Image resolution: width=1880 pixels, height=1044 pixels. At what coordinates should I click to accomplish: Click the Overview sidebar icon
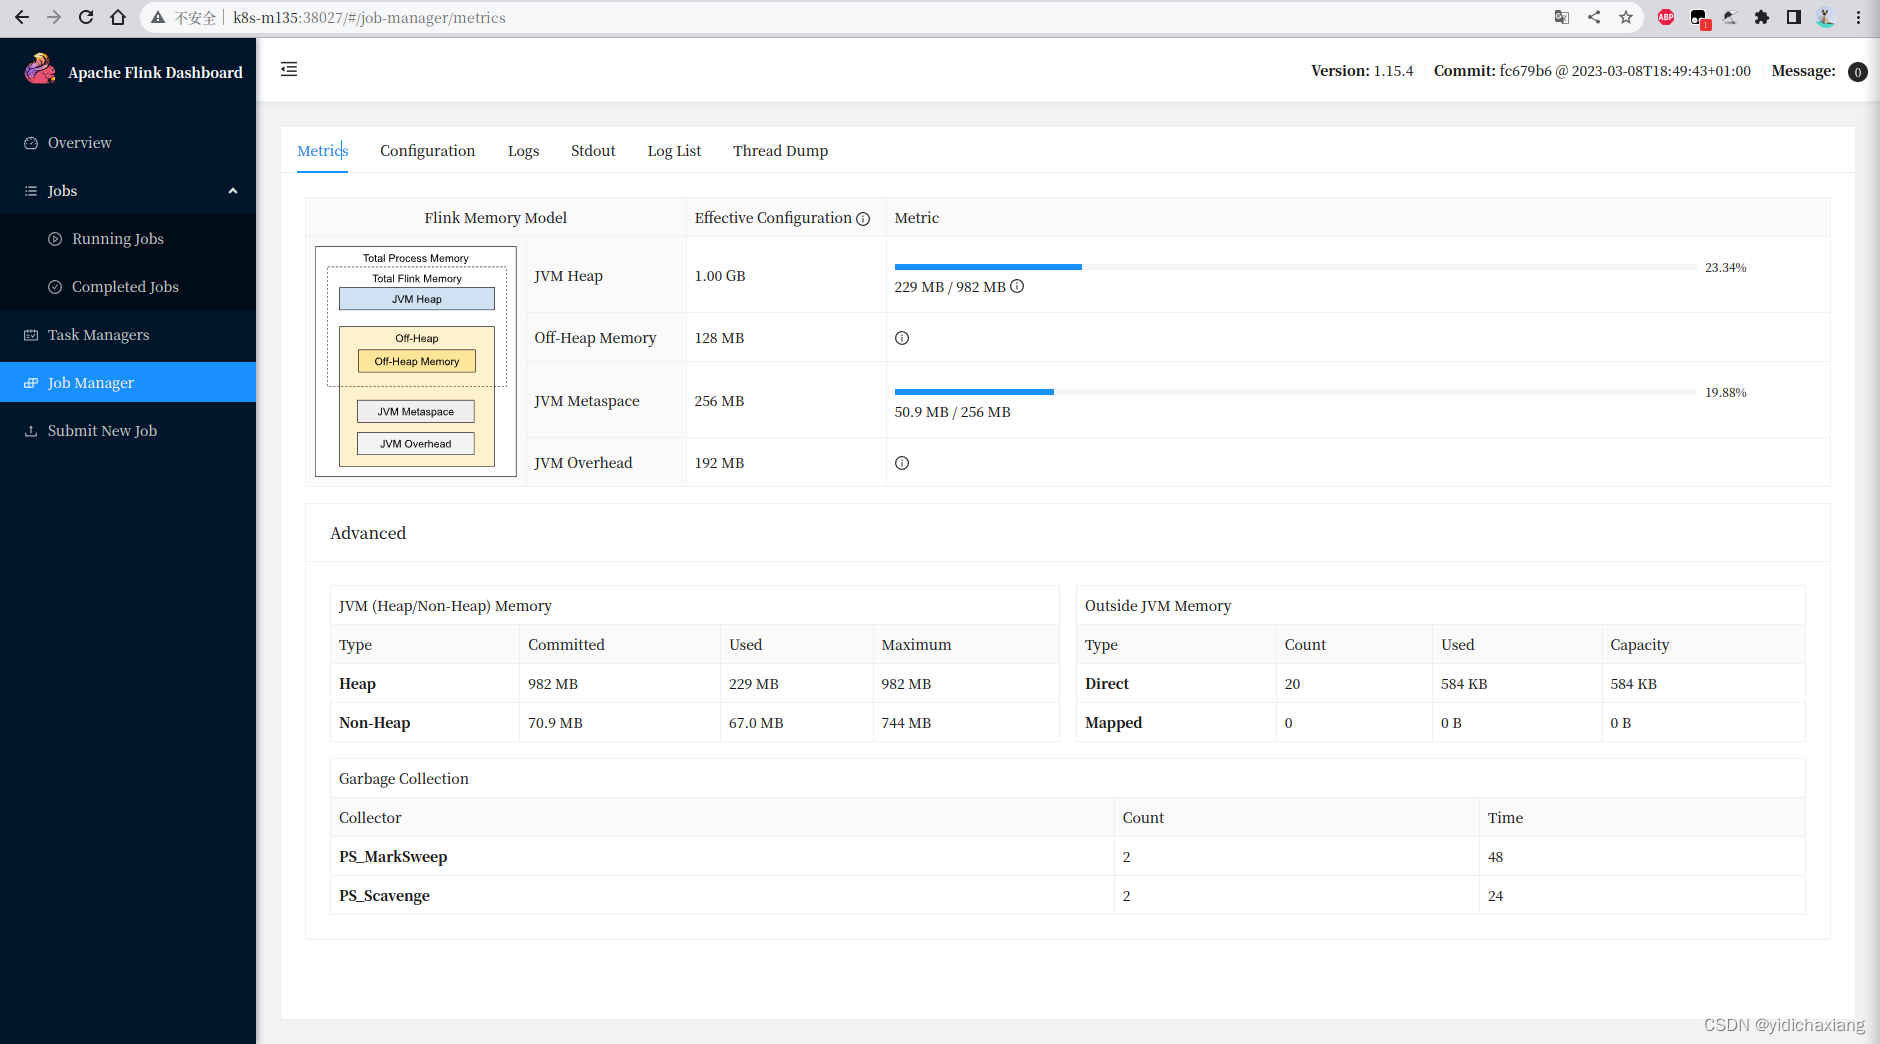pos(31,143)
